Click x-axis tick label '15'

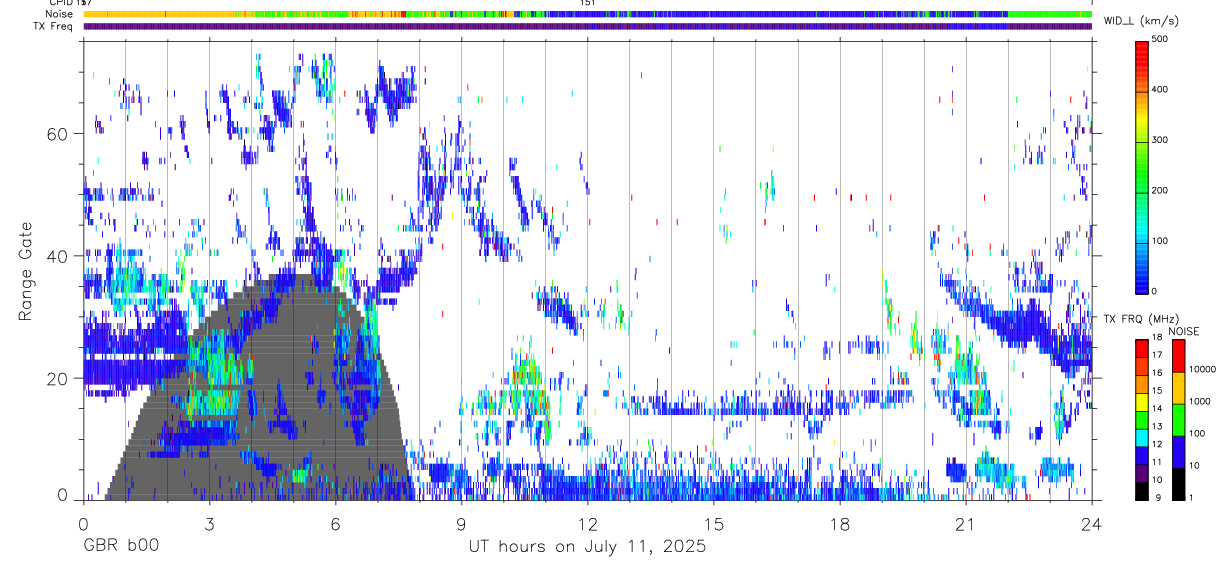(714, 524)
